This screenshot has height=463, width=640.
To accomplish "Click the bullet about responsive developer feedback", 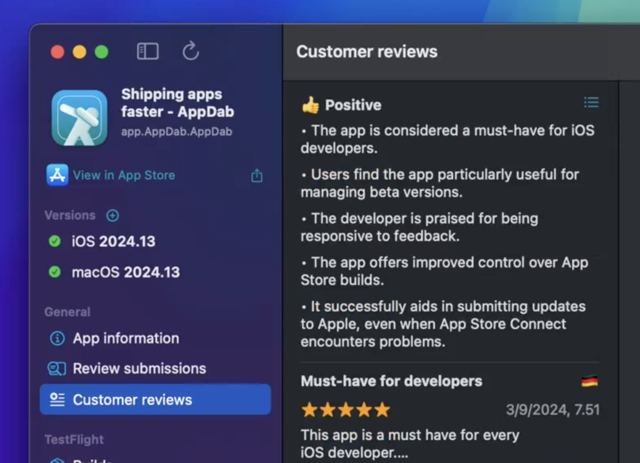I will click(420, 227).
